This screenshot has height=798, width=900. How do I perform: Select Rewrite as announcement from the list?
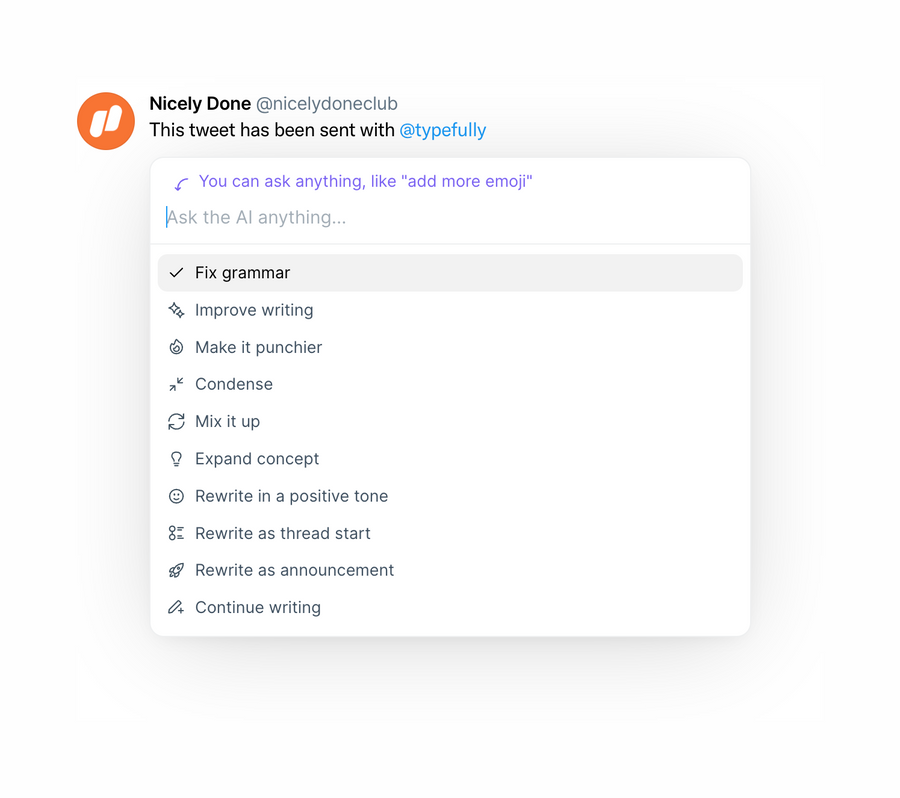(x=293, y=570)
